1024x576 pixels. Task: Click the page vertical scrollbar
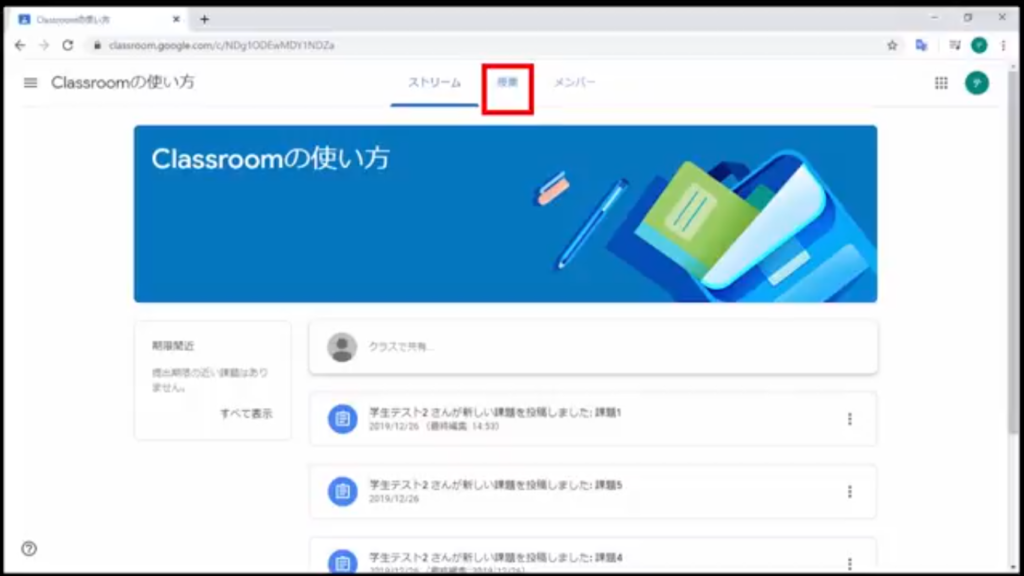click(1013, 251)
